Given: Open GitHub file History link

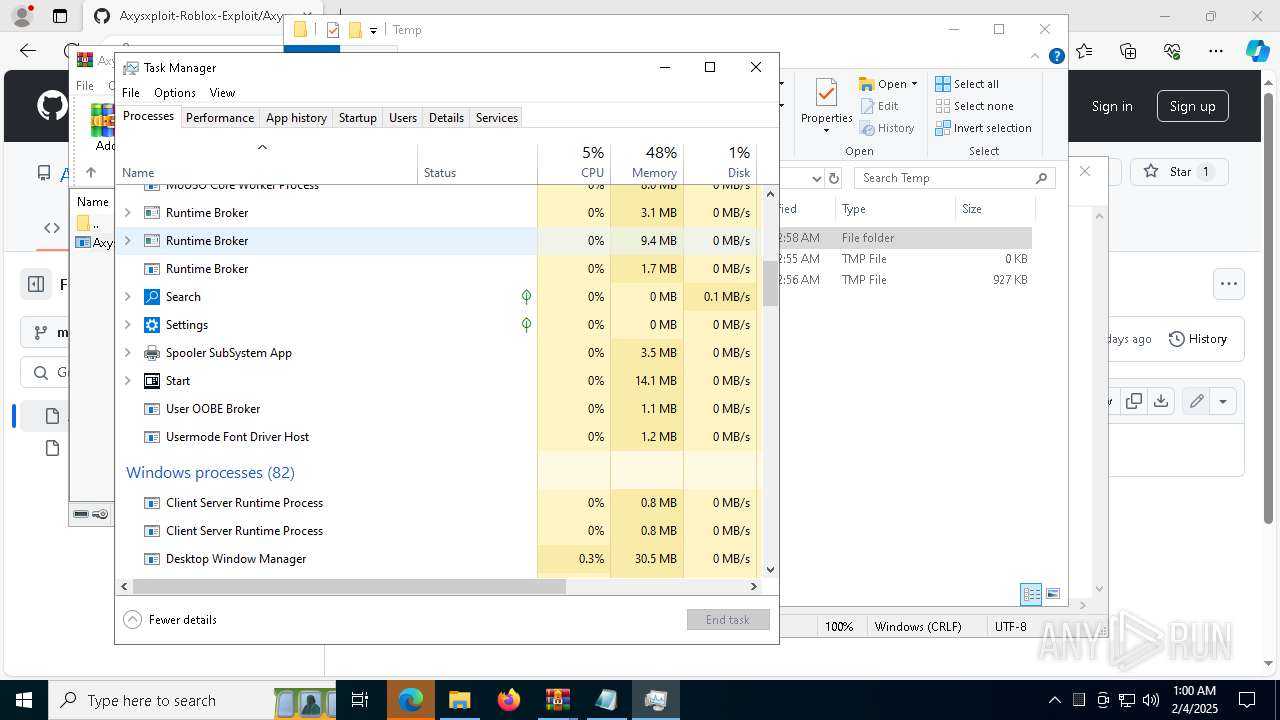Looking at the screenshot, I should point(1198,339).
